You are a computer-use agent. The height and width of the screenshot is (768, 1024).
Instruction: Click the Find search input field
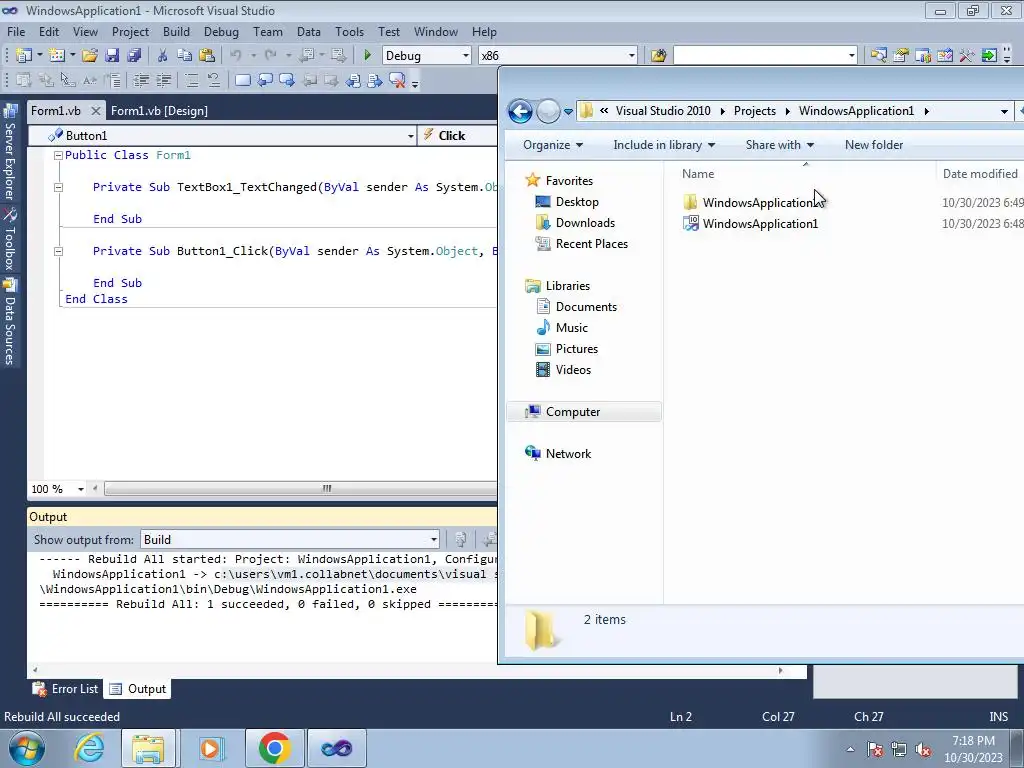761,56
